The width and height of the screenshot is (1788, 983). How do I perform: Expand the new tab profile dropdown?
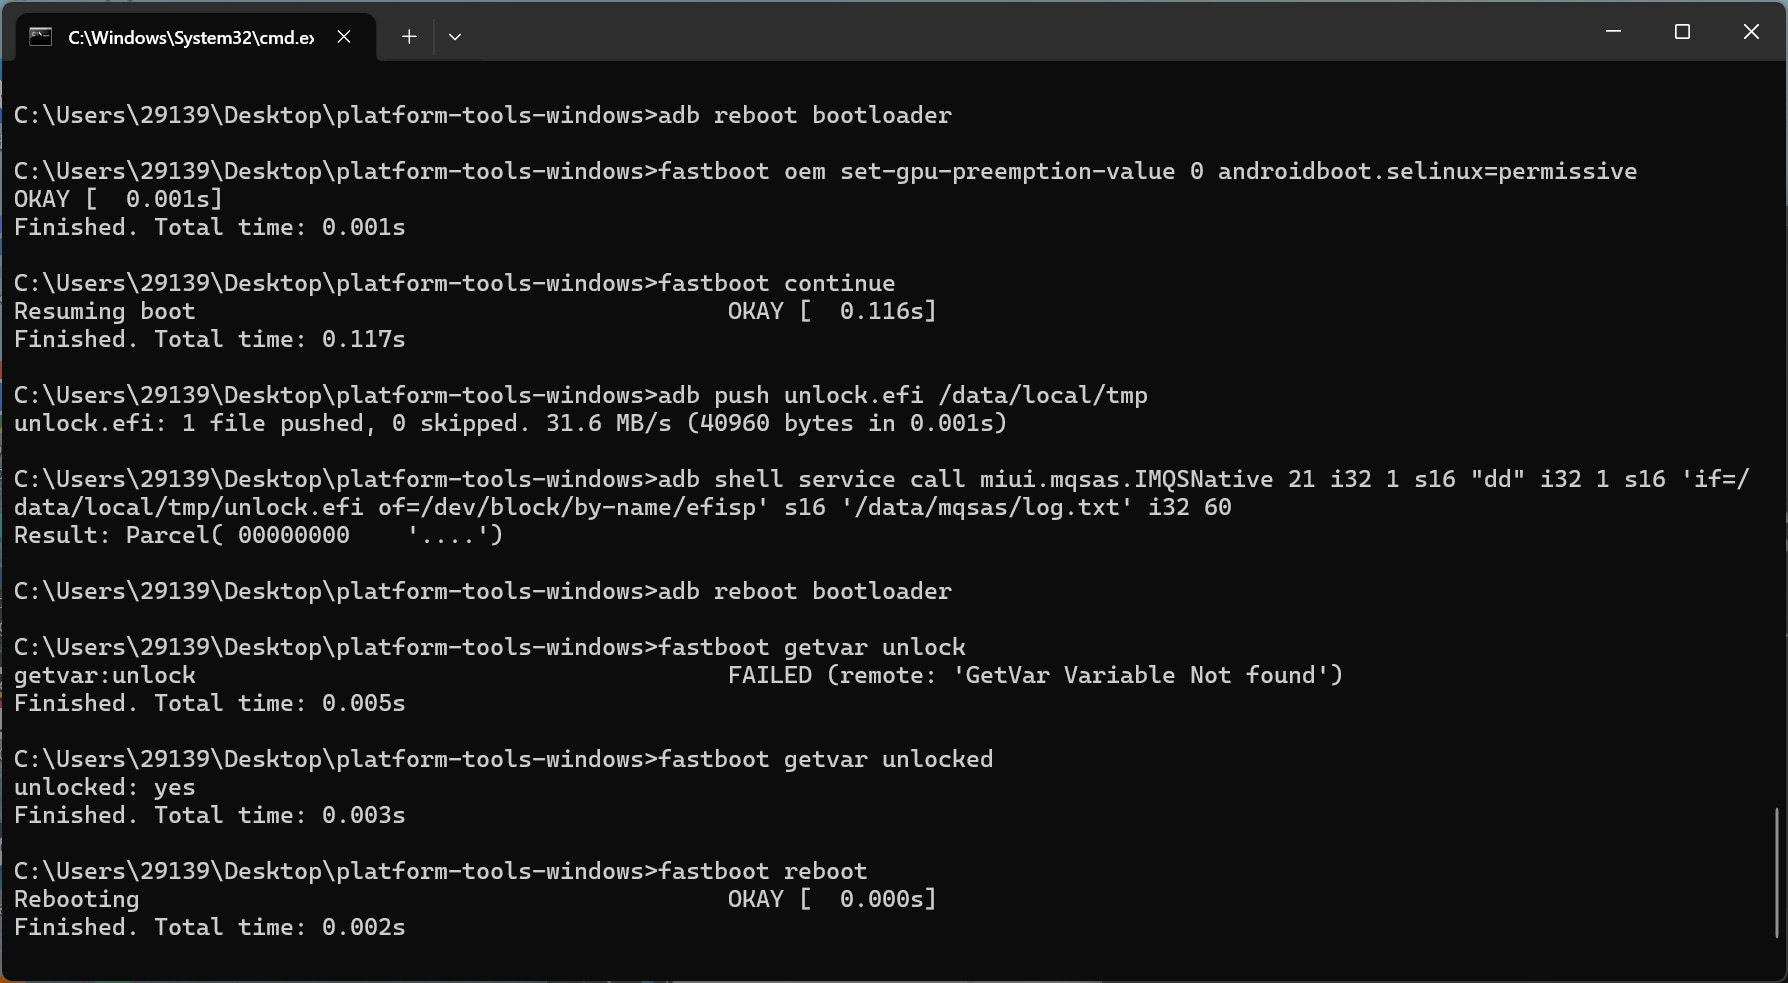click(455, 37)
